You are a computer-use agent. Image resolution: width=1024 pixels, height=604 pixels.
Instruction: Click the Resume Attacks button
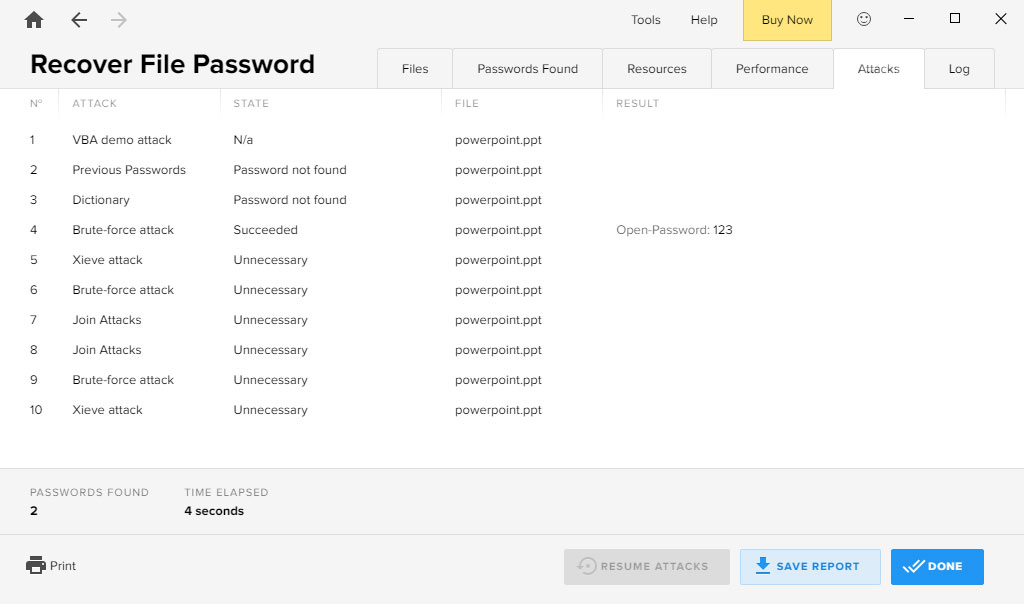click(646, 566)
